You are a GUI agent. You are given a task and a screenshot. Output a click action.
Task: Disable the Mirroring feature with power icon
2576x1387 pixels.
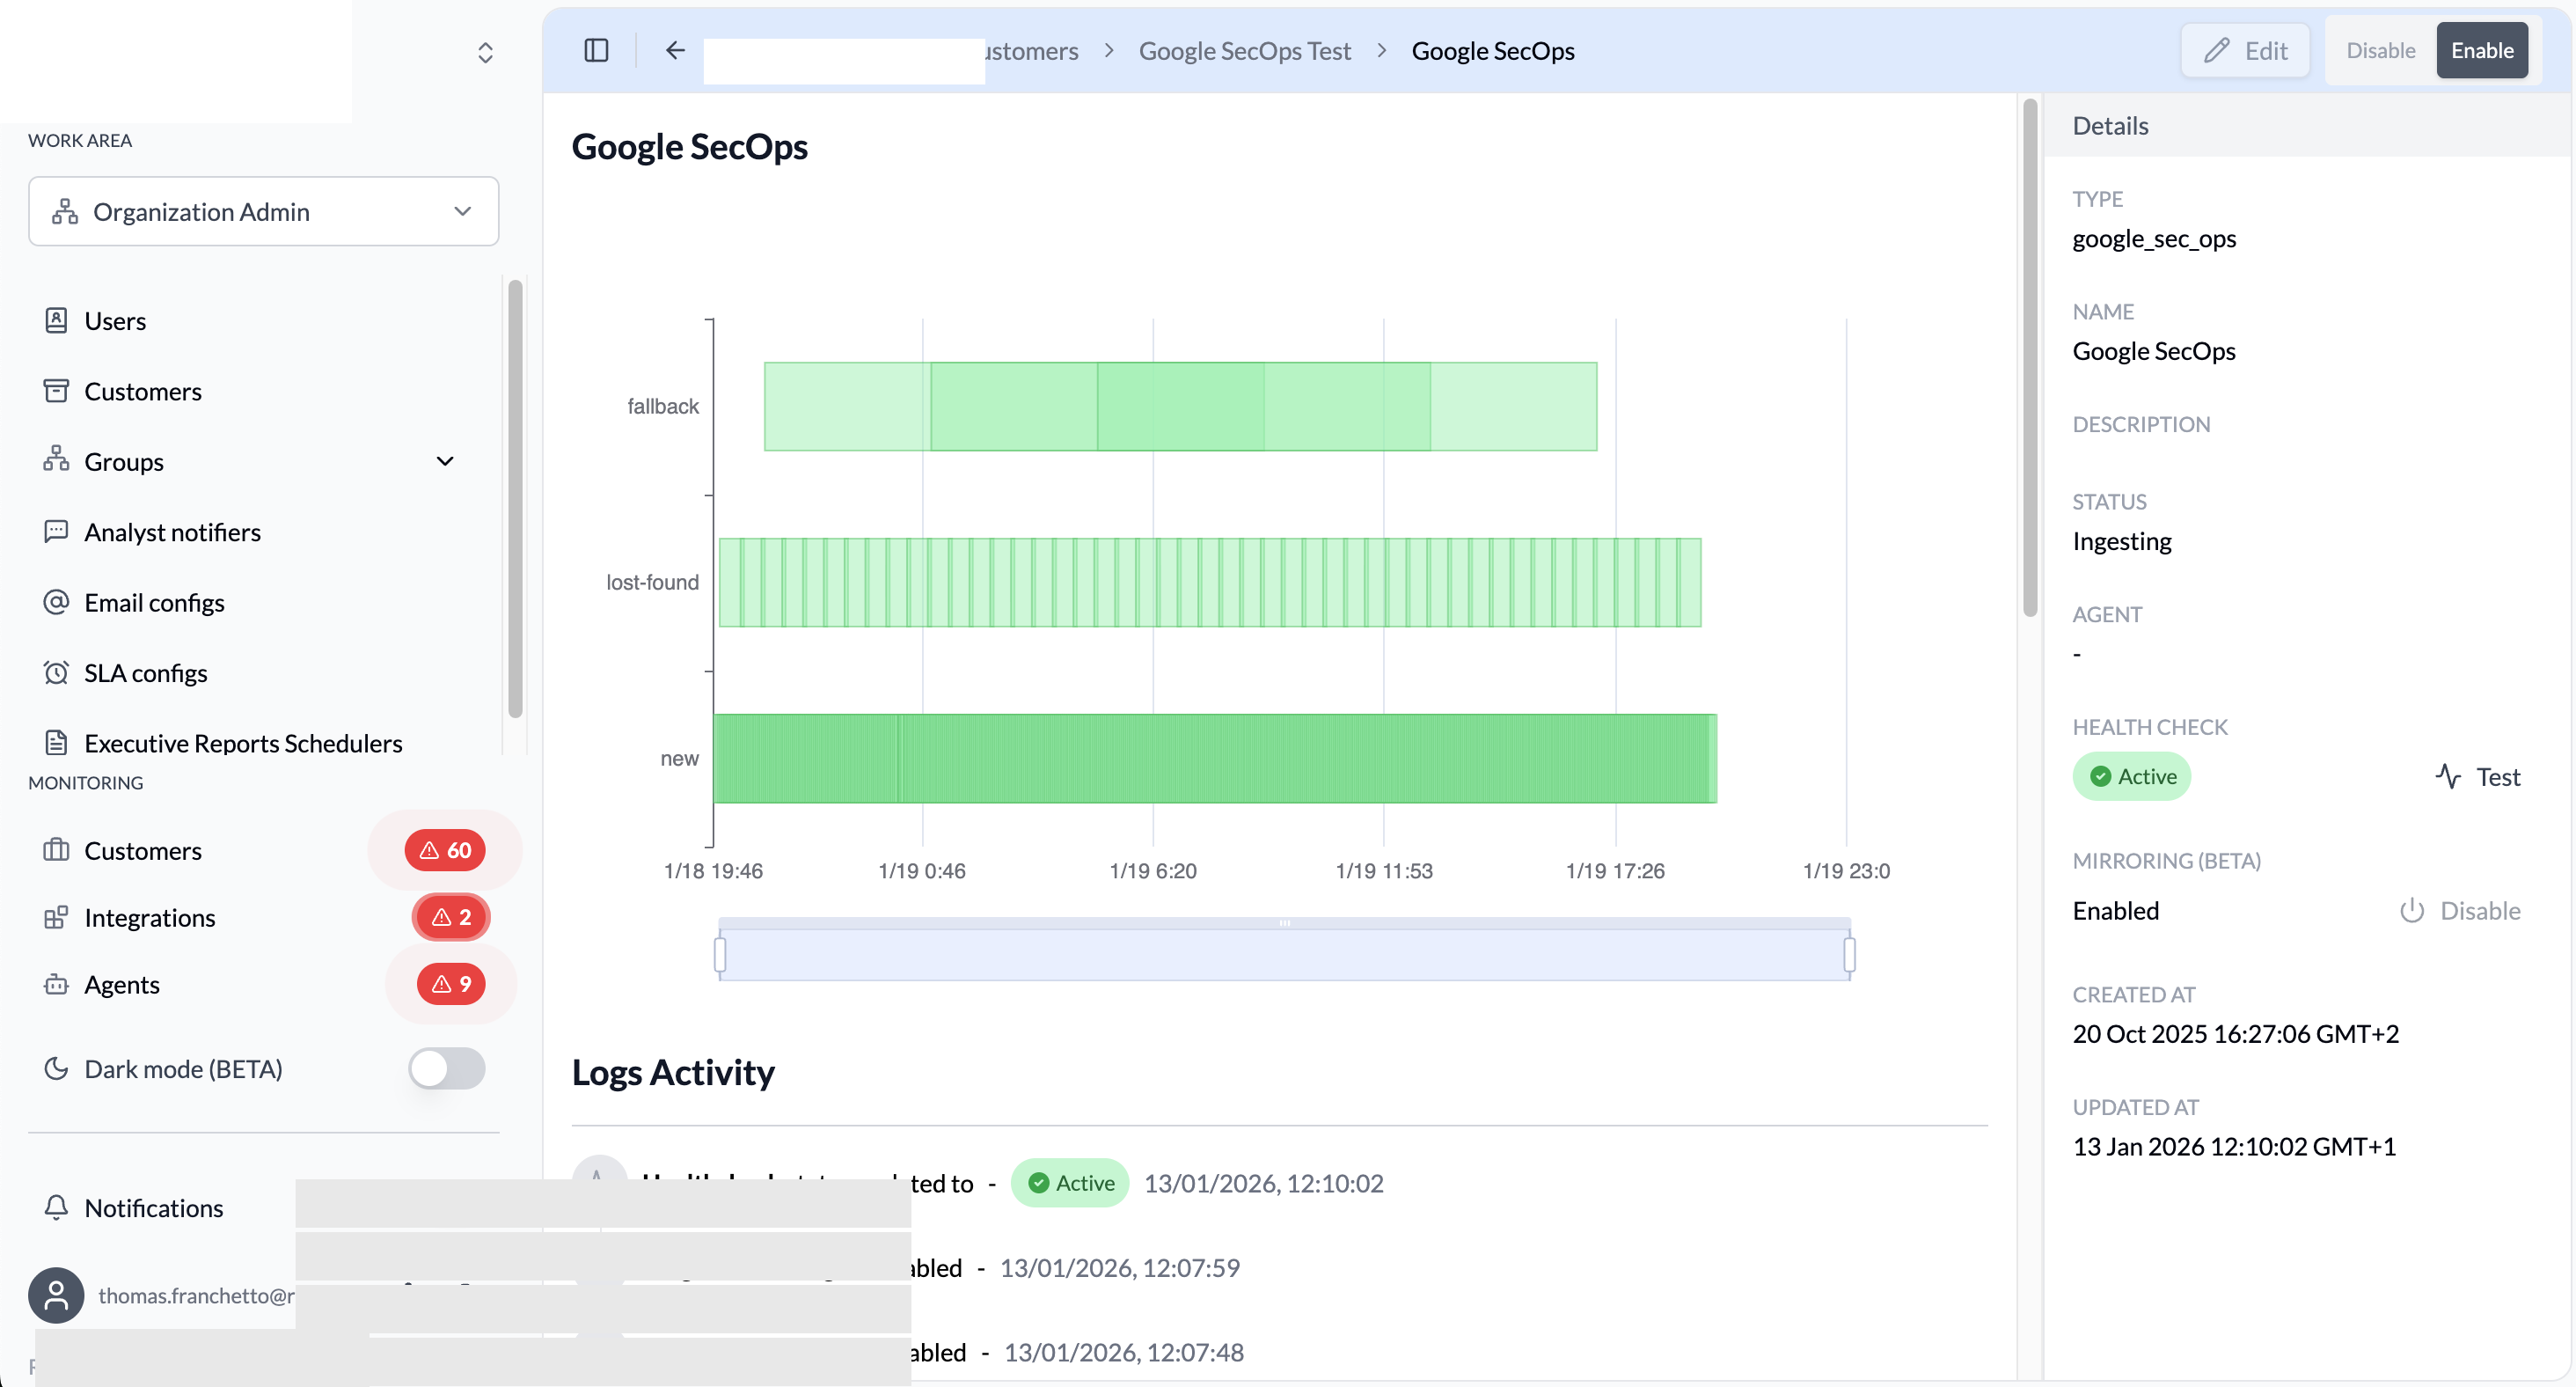tap(2413, 910)
